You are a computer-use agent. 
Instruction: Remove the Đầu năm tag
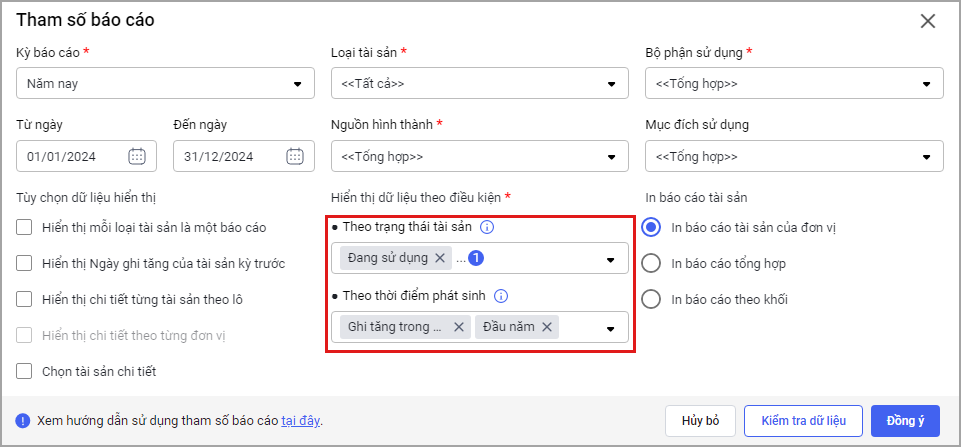547,327
